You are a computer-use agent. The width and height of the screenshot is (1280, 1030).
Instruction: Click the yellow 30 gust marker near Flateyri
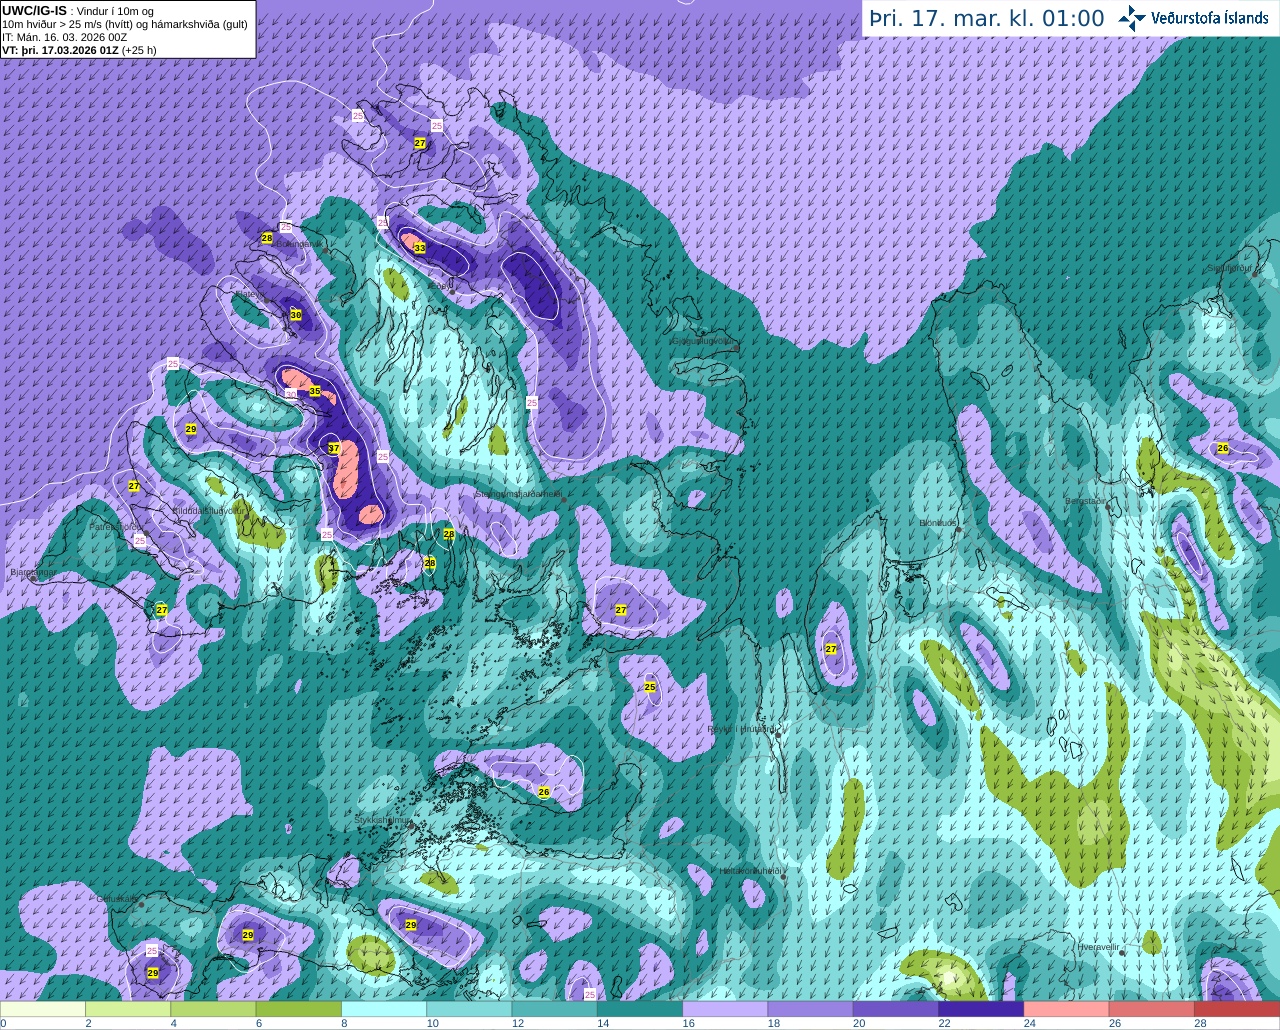point(295,314)
